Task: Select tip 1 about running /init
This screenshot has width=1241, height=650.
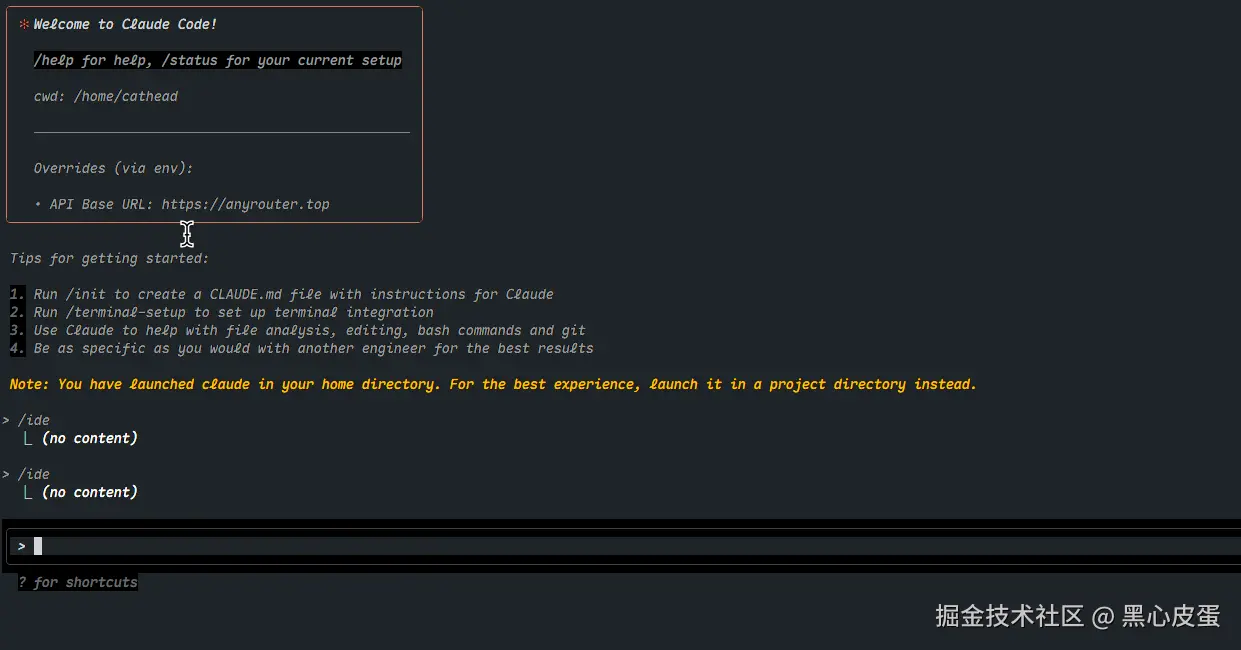Action: coord(282,294)
